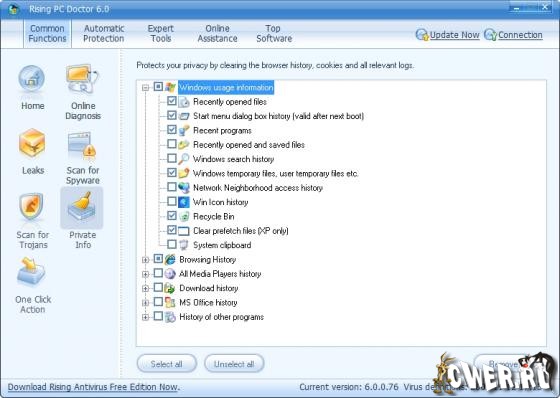Expand All Media Players history node
The image size is (560, 398).
click(x=145, y=274)
